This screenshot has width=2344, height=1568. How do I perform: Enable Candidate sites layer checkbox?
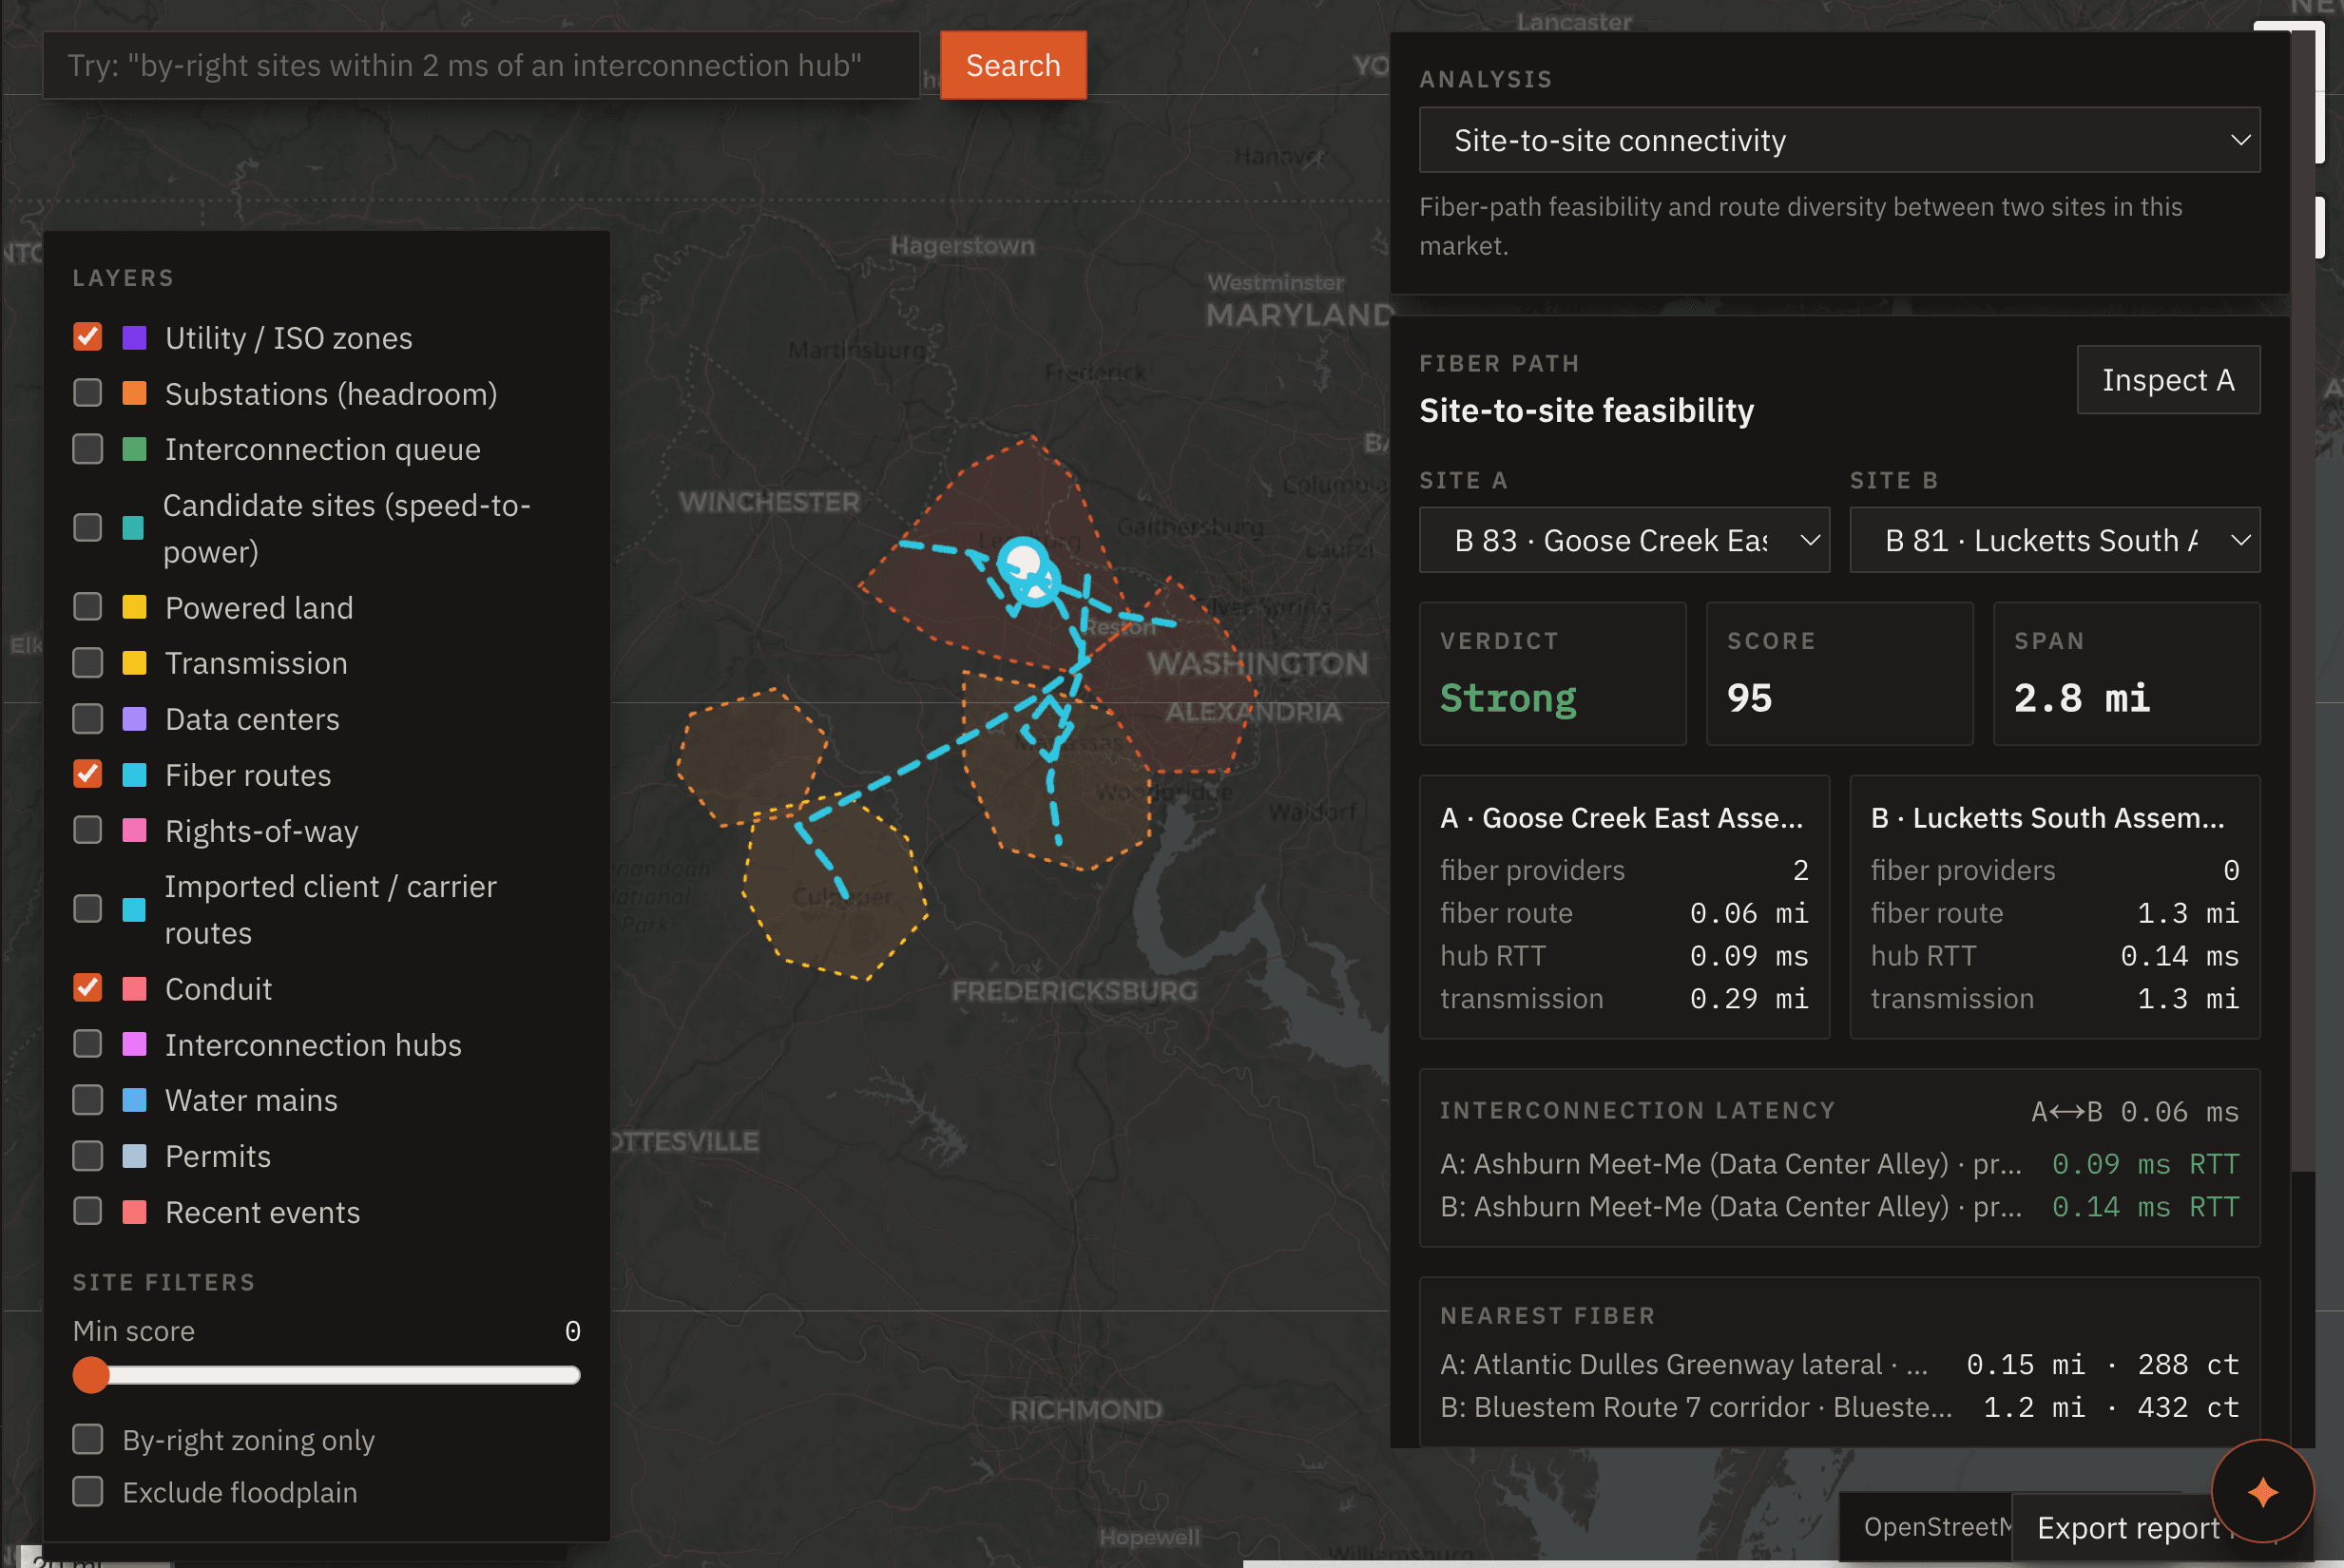(x=88, y=527)
